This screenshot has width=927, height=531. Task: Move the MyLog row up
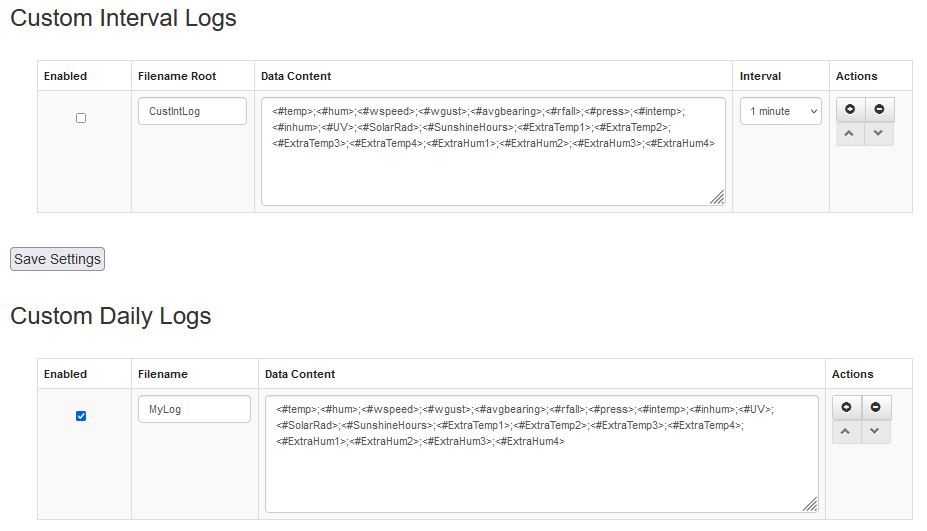tap(846, 432)
